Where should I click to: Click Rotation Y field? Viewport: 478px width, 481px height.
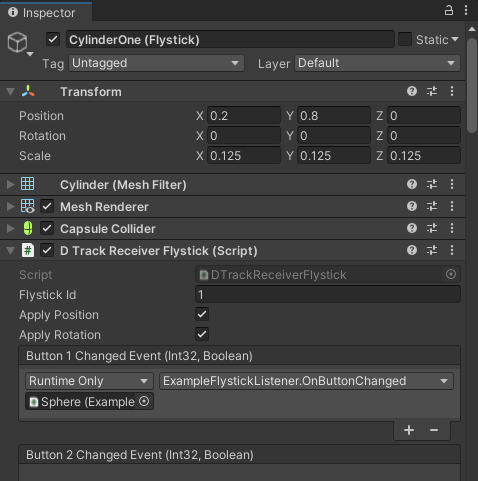tap(334, 136)
